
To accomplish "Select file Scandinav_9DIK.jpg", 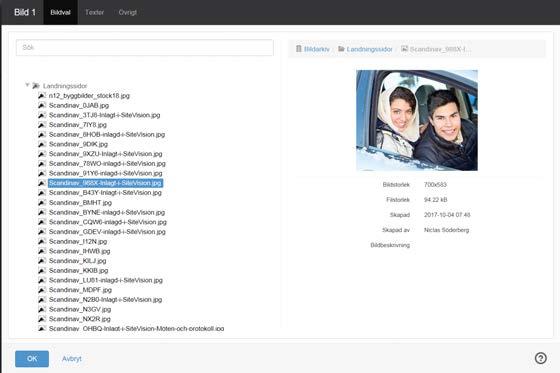I will point(78,144).
